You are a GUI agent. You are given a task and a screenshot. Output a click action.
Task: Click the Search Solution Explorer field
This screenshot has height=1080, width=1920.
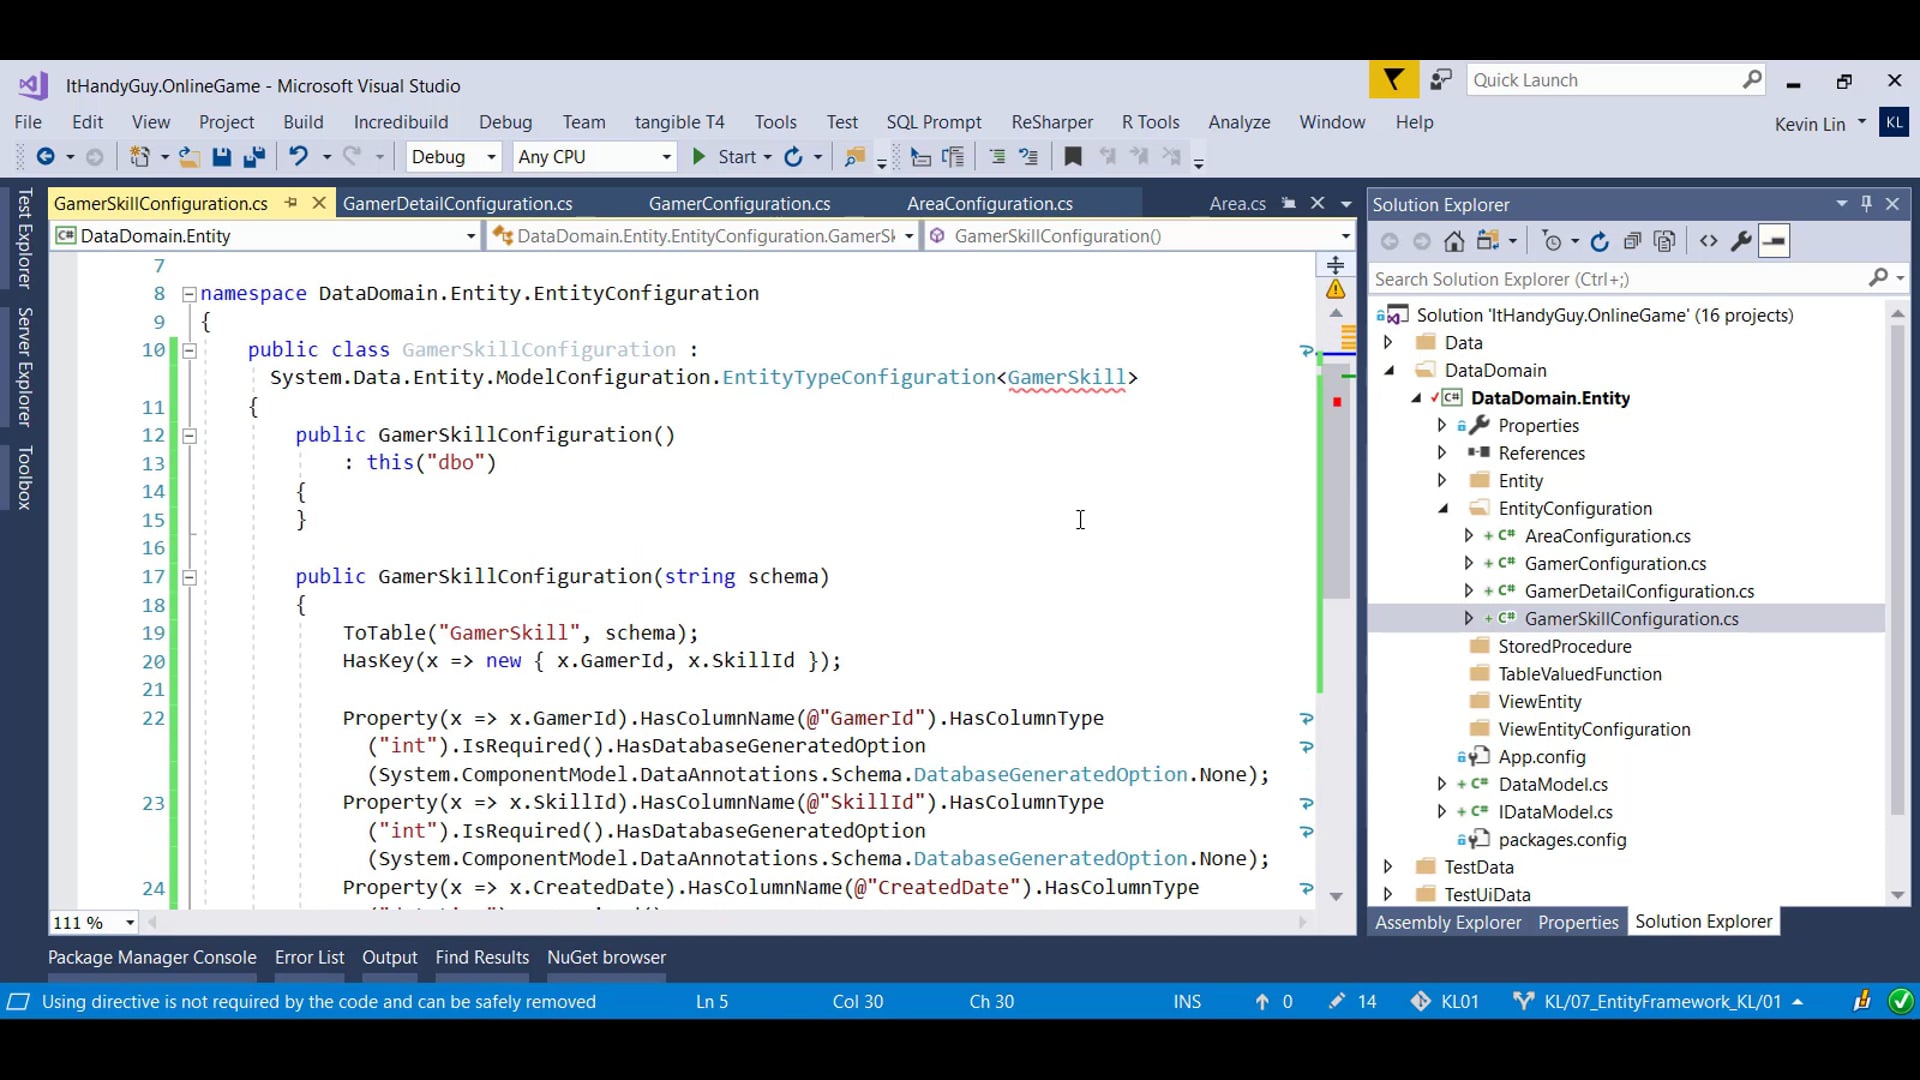[x=1600, y=278]
